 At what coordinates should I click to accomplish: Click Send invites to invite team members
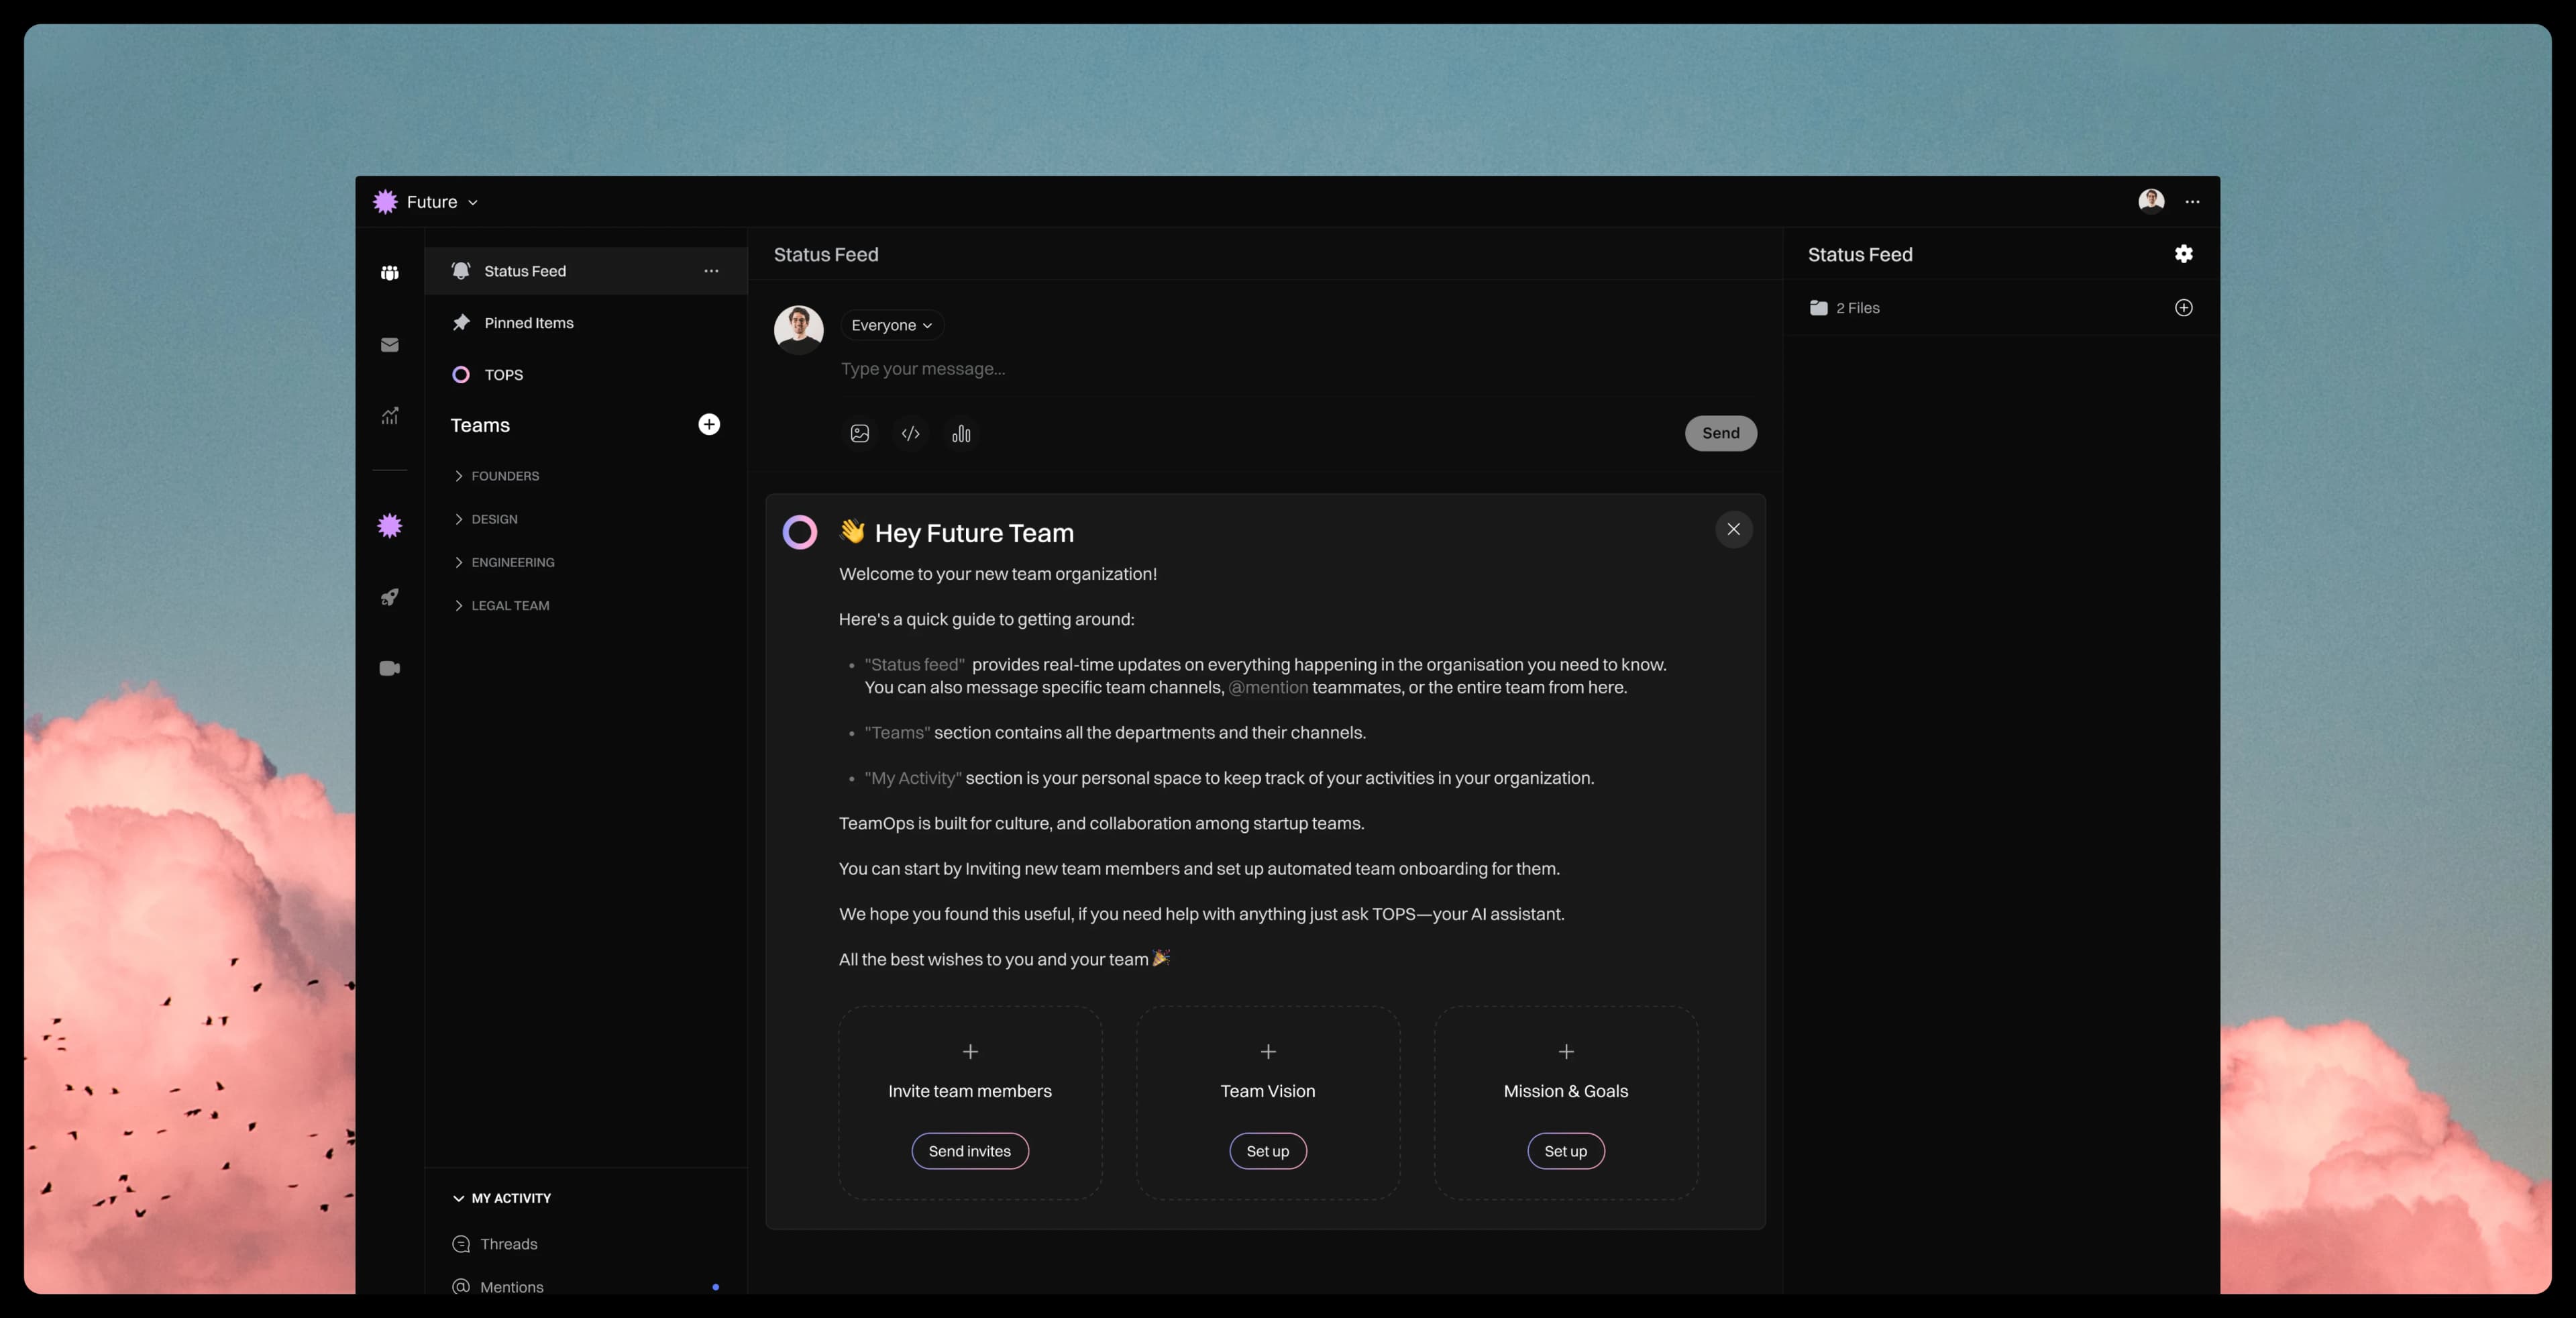pyautogui.click(x=969, y=1151)
